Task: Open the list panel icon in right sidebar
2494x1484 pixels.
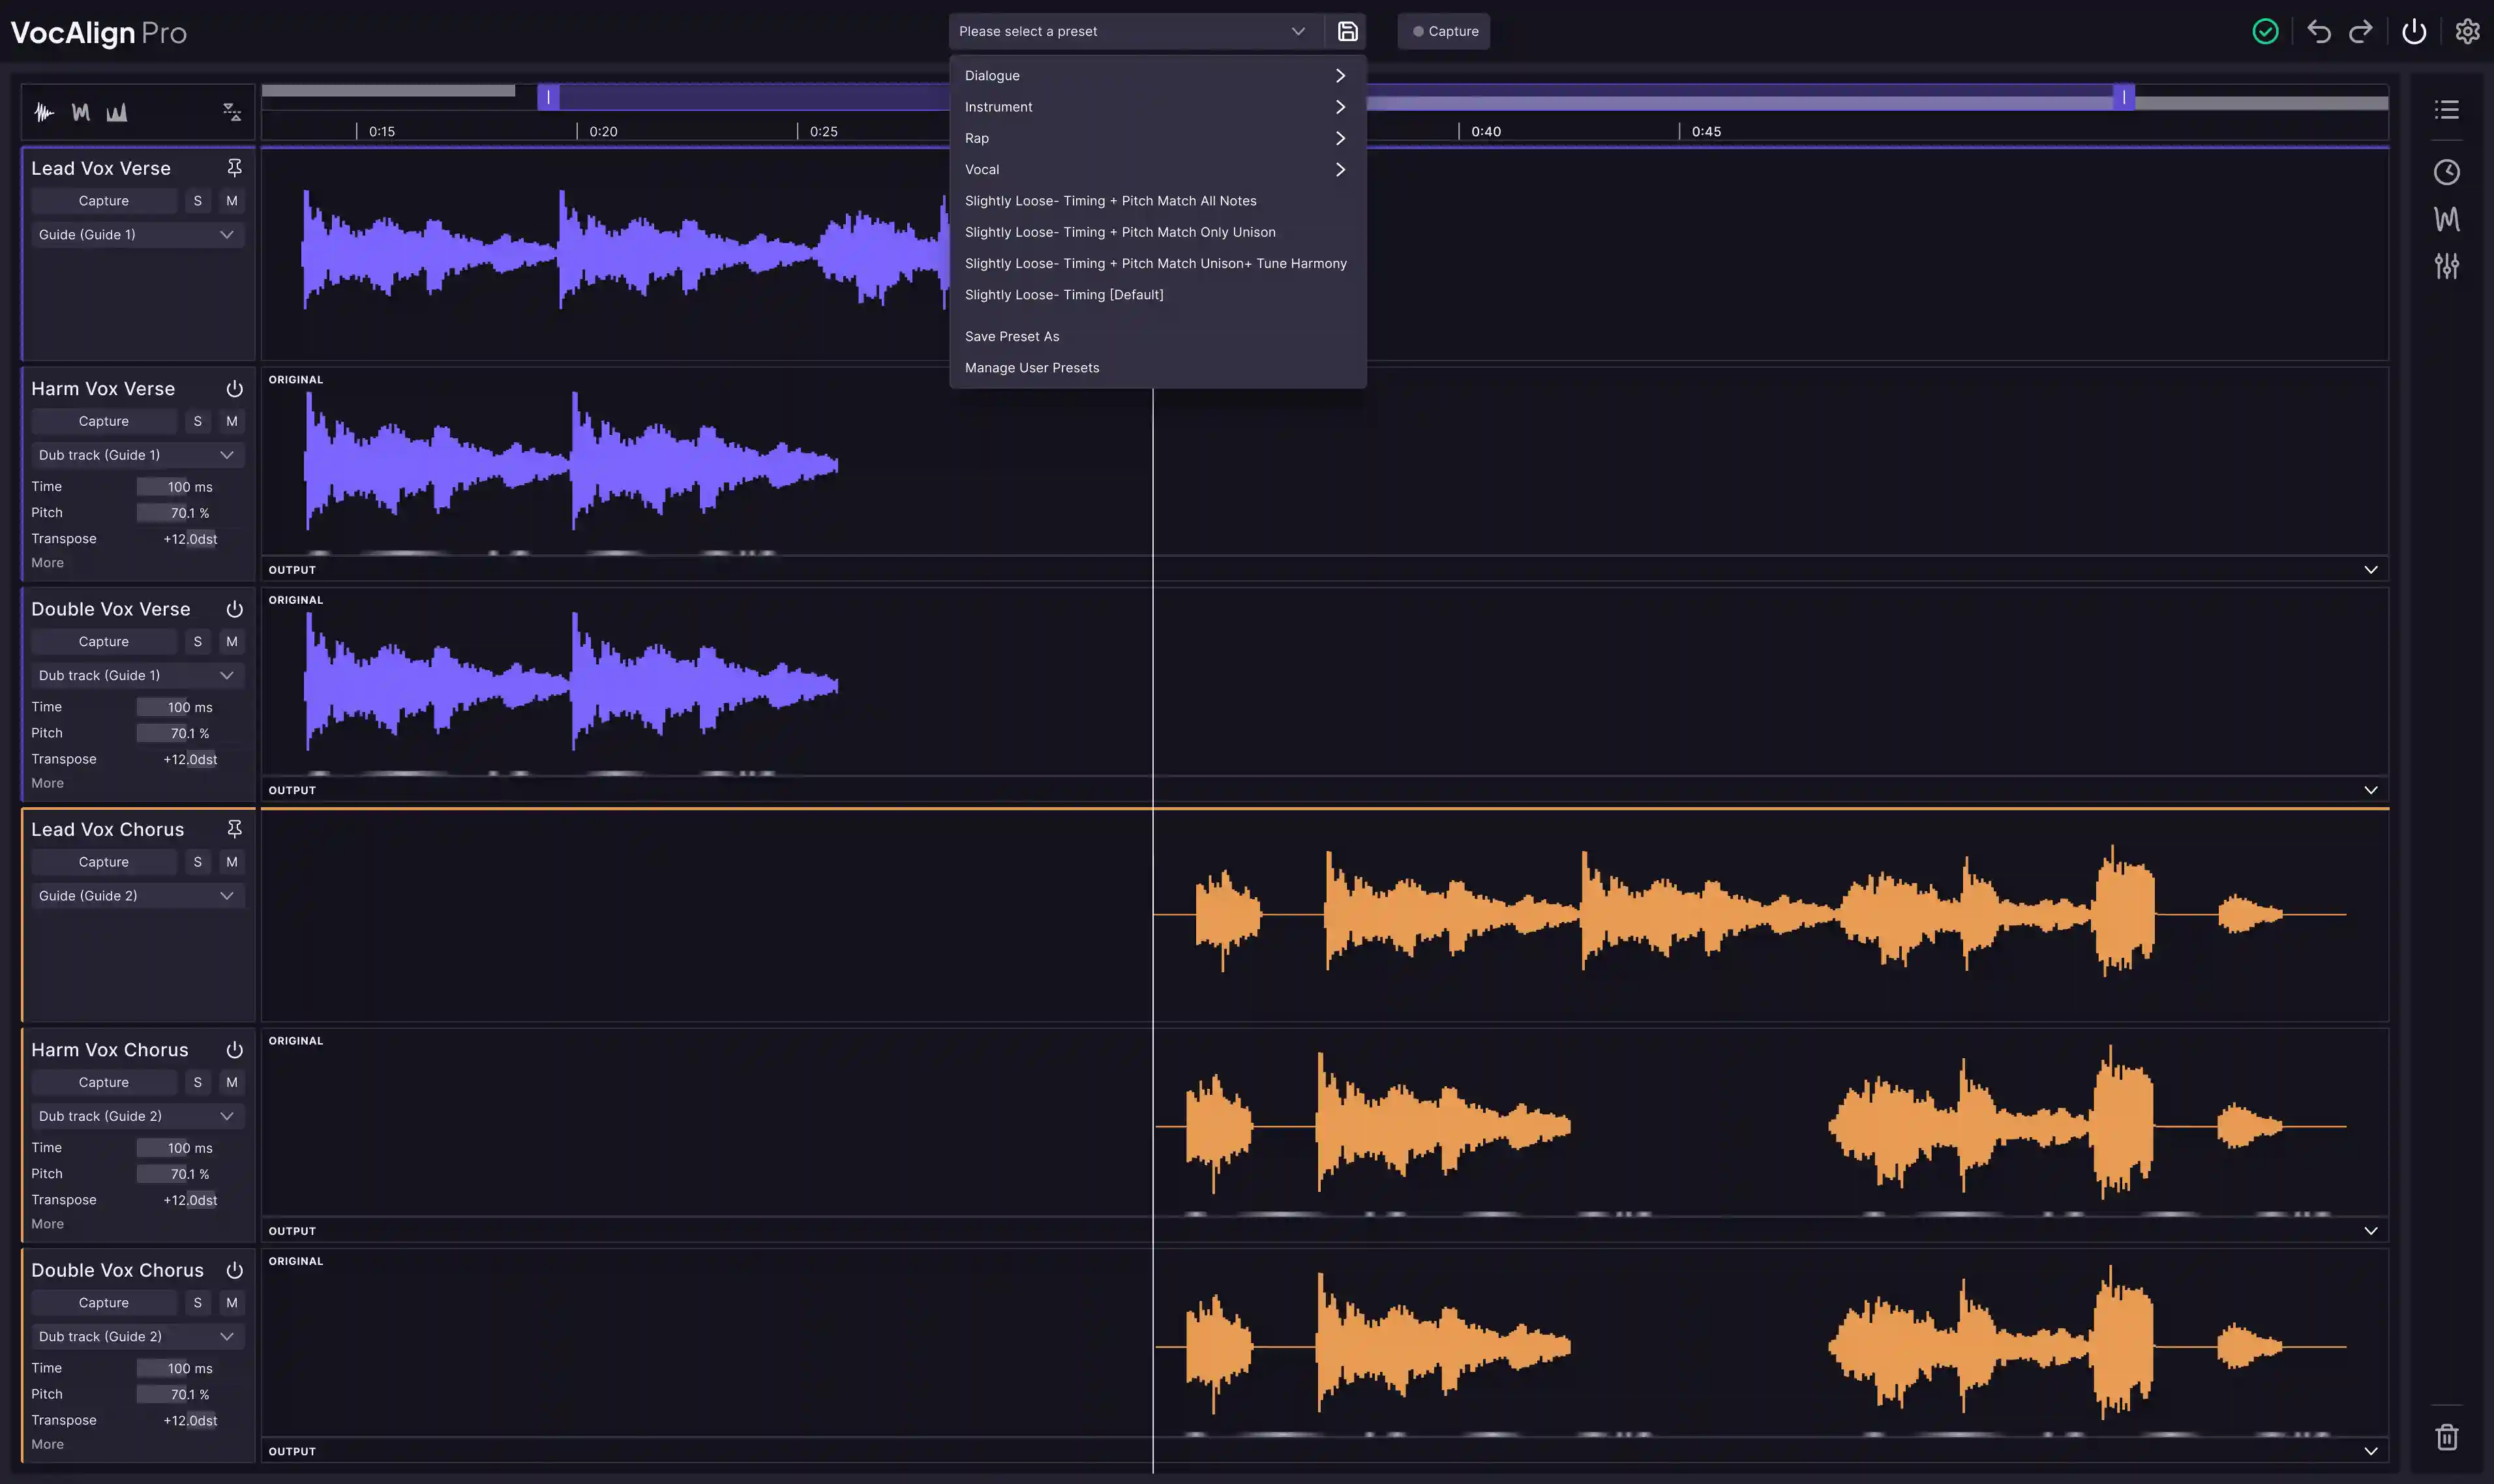Action: click(2446, 109)
